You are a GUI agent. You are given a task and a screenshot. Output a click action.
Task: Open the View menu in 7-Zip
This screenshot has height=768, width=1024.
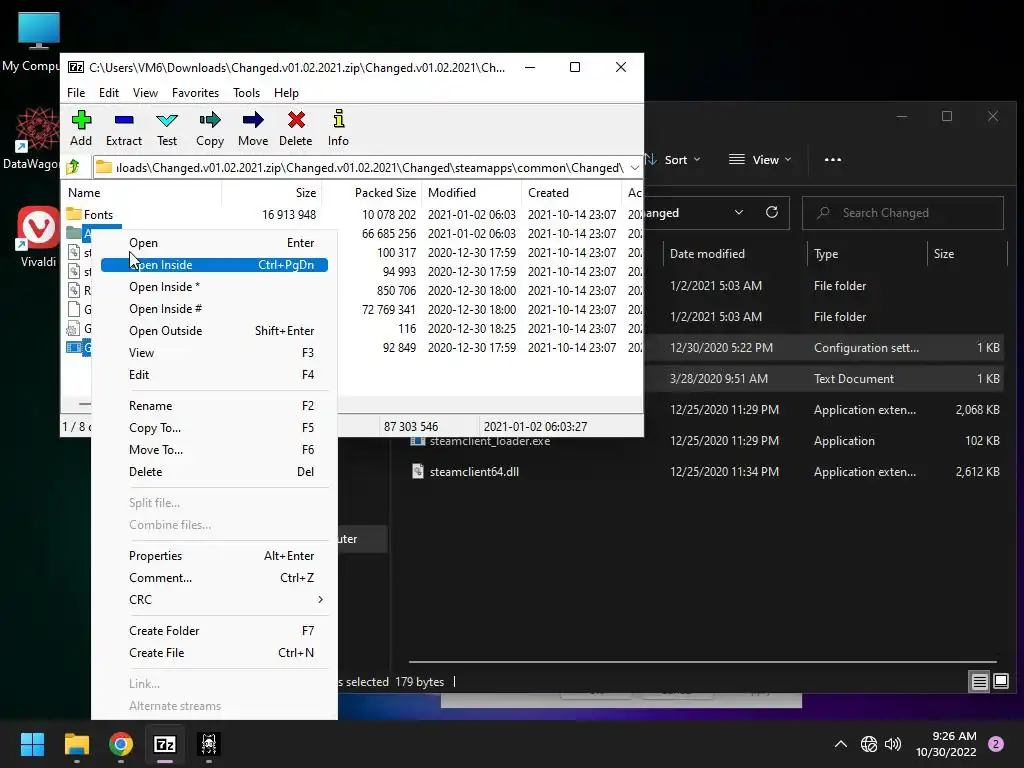click(x=145, y=93)
